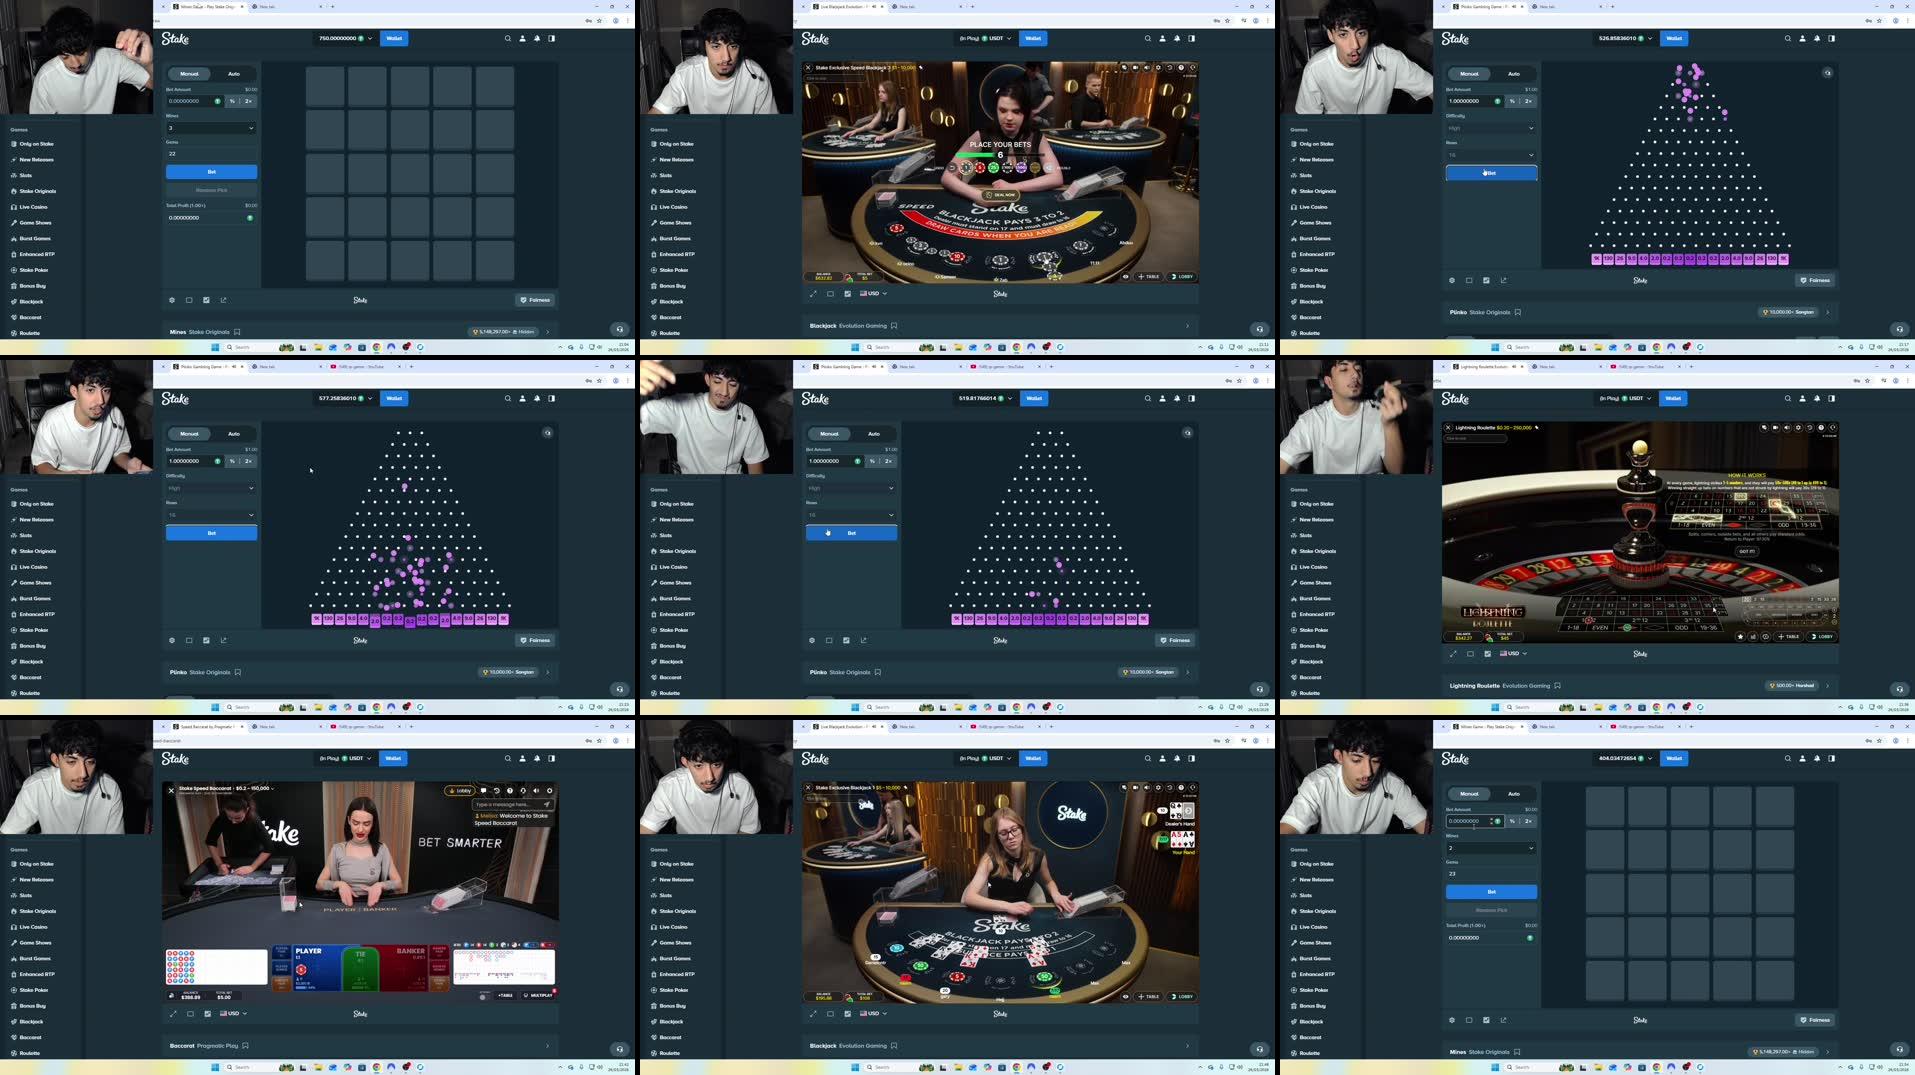The image size is (1915, 1075).
Task: Open the Rows dropdown in Plinko
Action: (211, 515)
